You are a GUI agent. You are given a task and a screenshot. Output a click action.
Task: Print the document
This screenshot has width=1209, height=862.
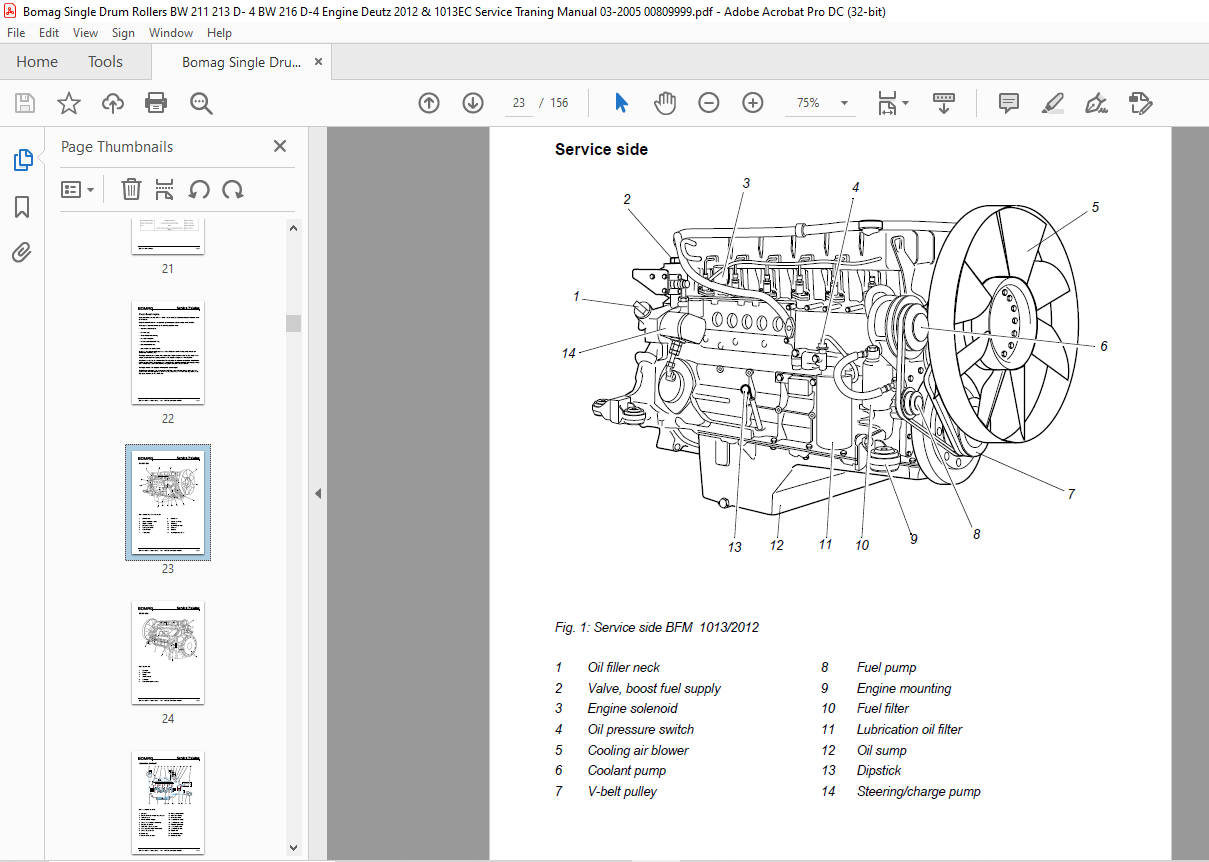[x=156, y=103]
